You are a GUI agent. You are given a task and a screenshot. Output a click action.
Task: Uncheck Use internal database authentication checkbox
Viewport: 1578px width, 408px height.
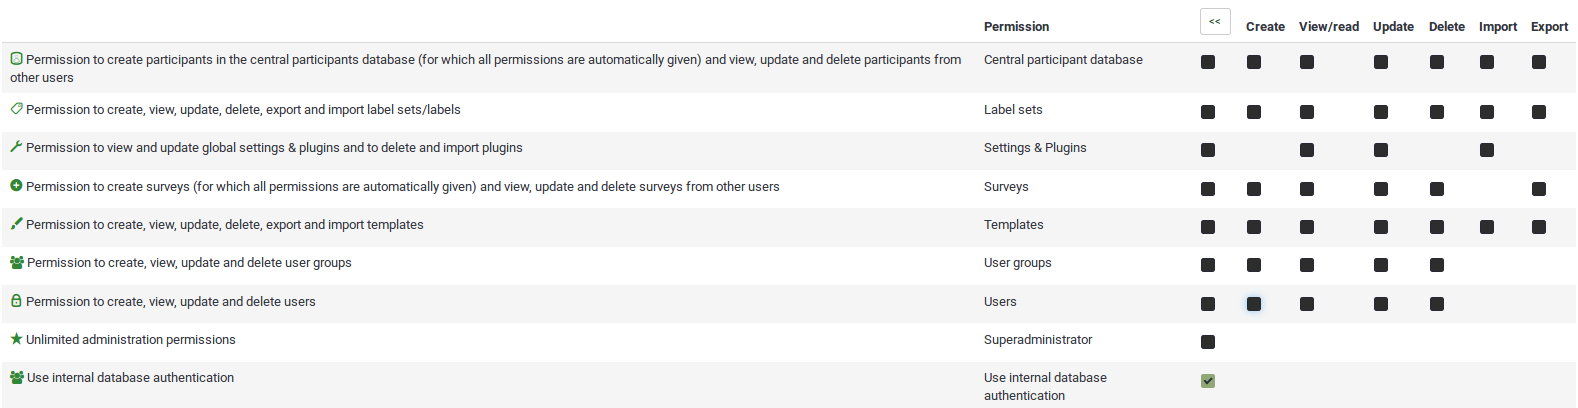(x=1208, y=381)
